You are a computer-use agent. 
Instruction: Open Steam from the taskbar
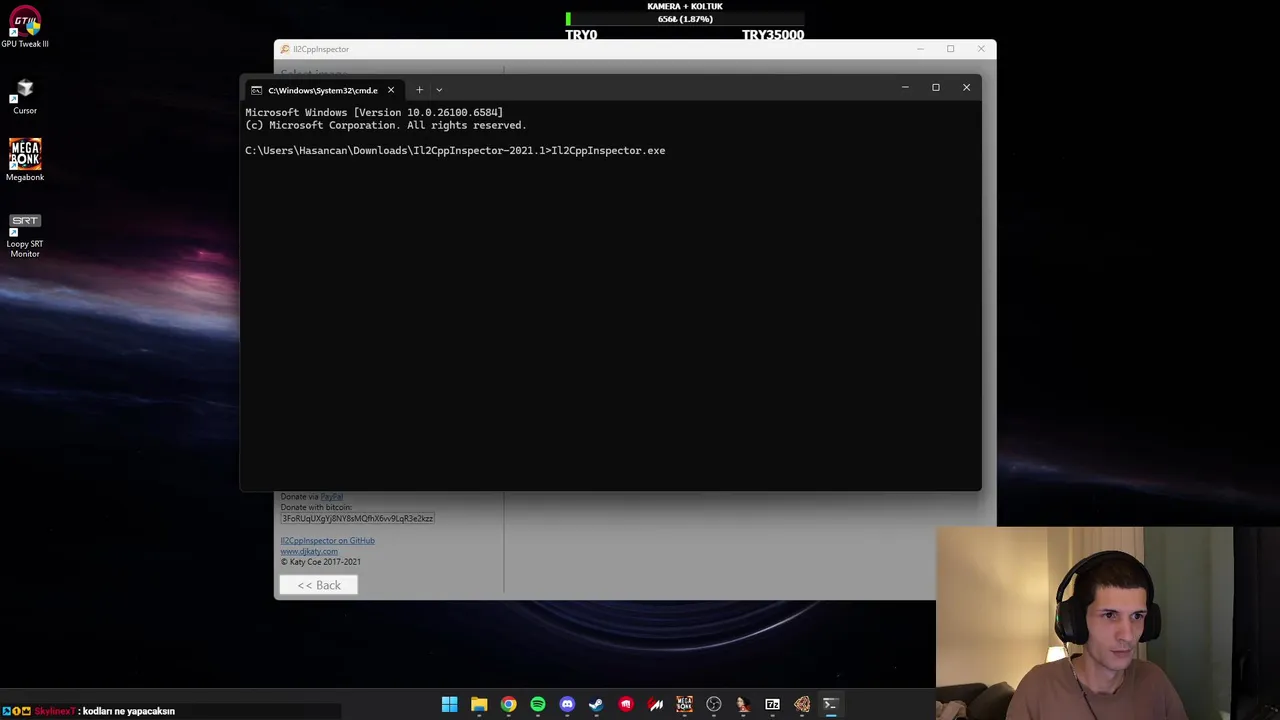596,704
